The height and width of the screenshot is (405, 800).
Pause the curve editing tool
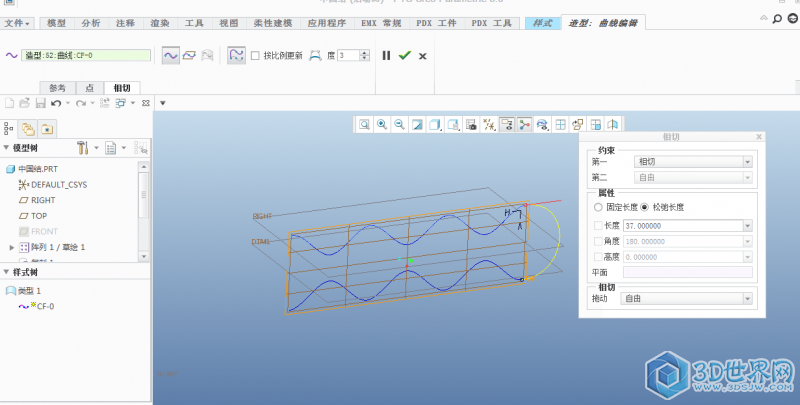click(386, 56)
